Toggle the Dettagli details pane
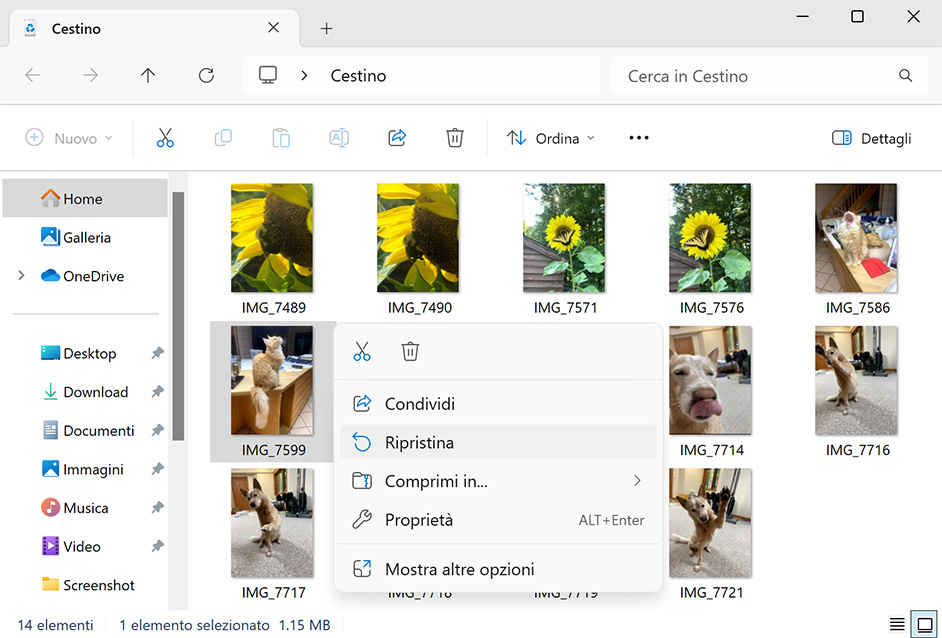The image size is (942, 638). (871, 138)
